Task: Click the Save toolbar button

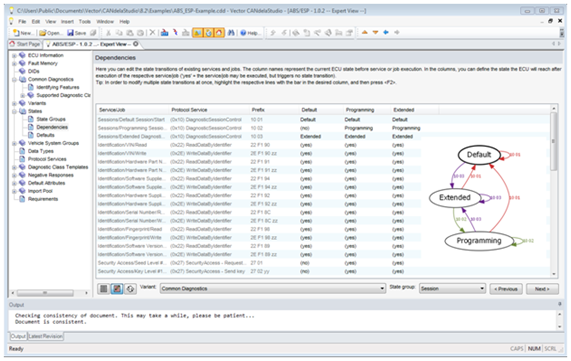Action: click(x=76, y=33)
